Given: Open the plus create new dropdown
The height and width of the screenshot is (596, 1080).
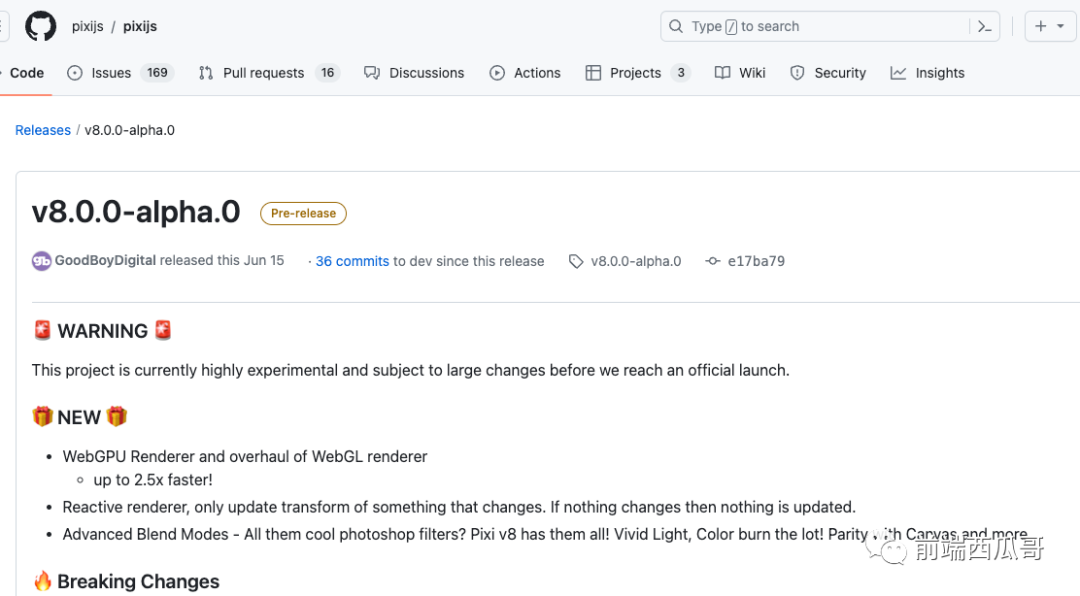Looking at the screenshot, I should [x=1050, y=26].
